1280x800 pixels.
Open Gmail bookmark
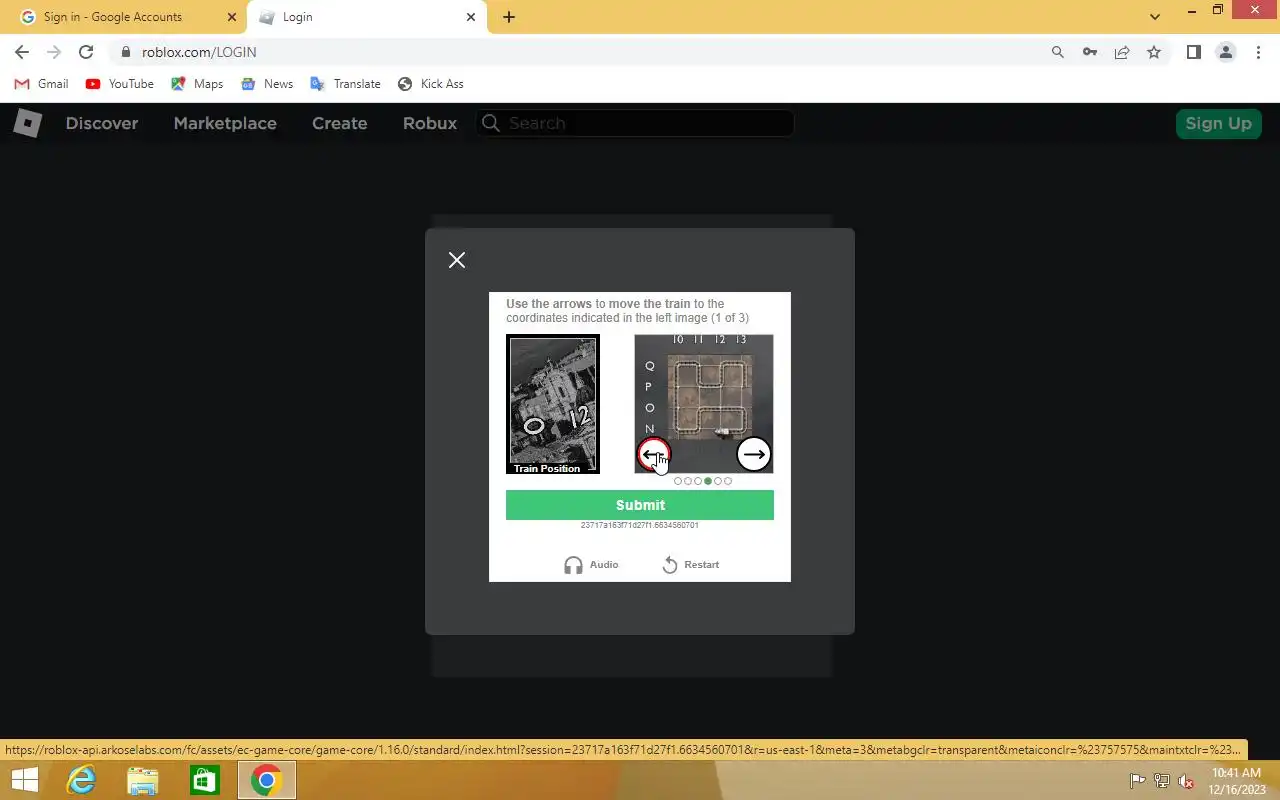coord(41,84)
